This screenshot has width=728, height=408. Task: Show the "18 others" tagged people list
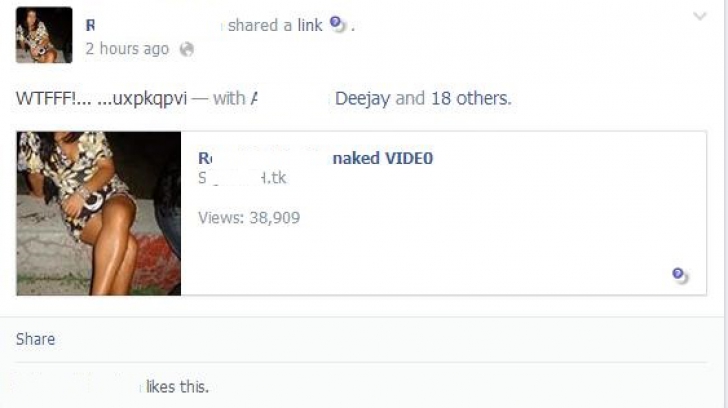(x=471, y=98)
